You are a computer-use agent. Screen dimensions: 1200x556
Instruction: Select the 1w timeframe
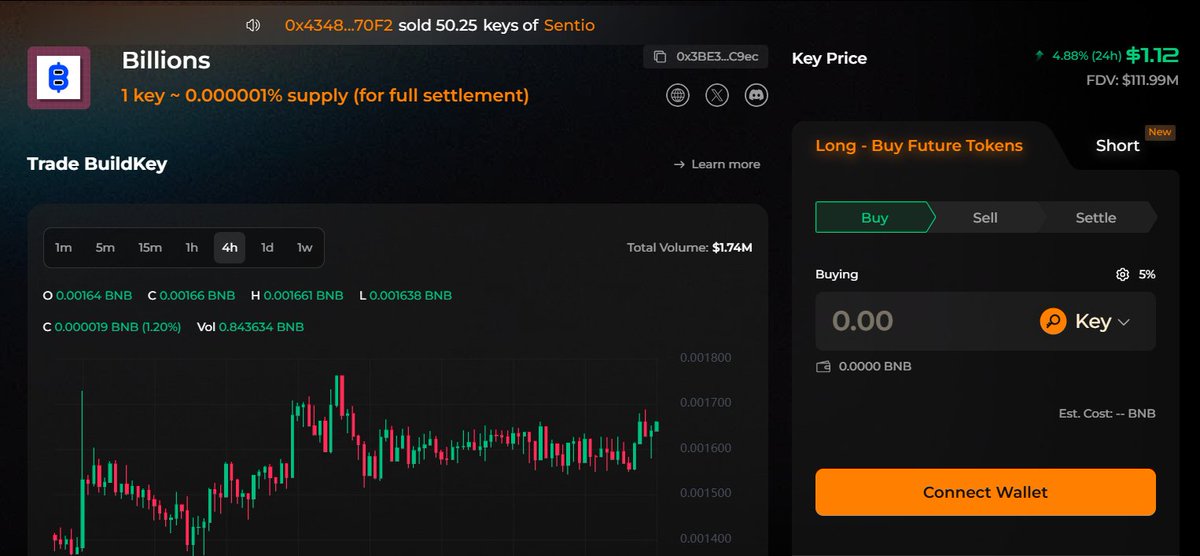pos(305,247)
